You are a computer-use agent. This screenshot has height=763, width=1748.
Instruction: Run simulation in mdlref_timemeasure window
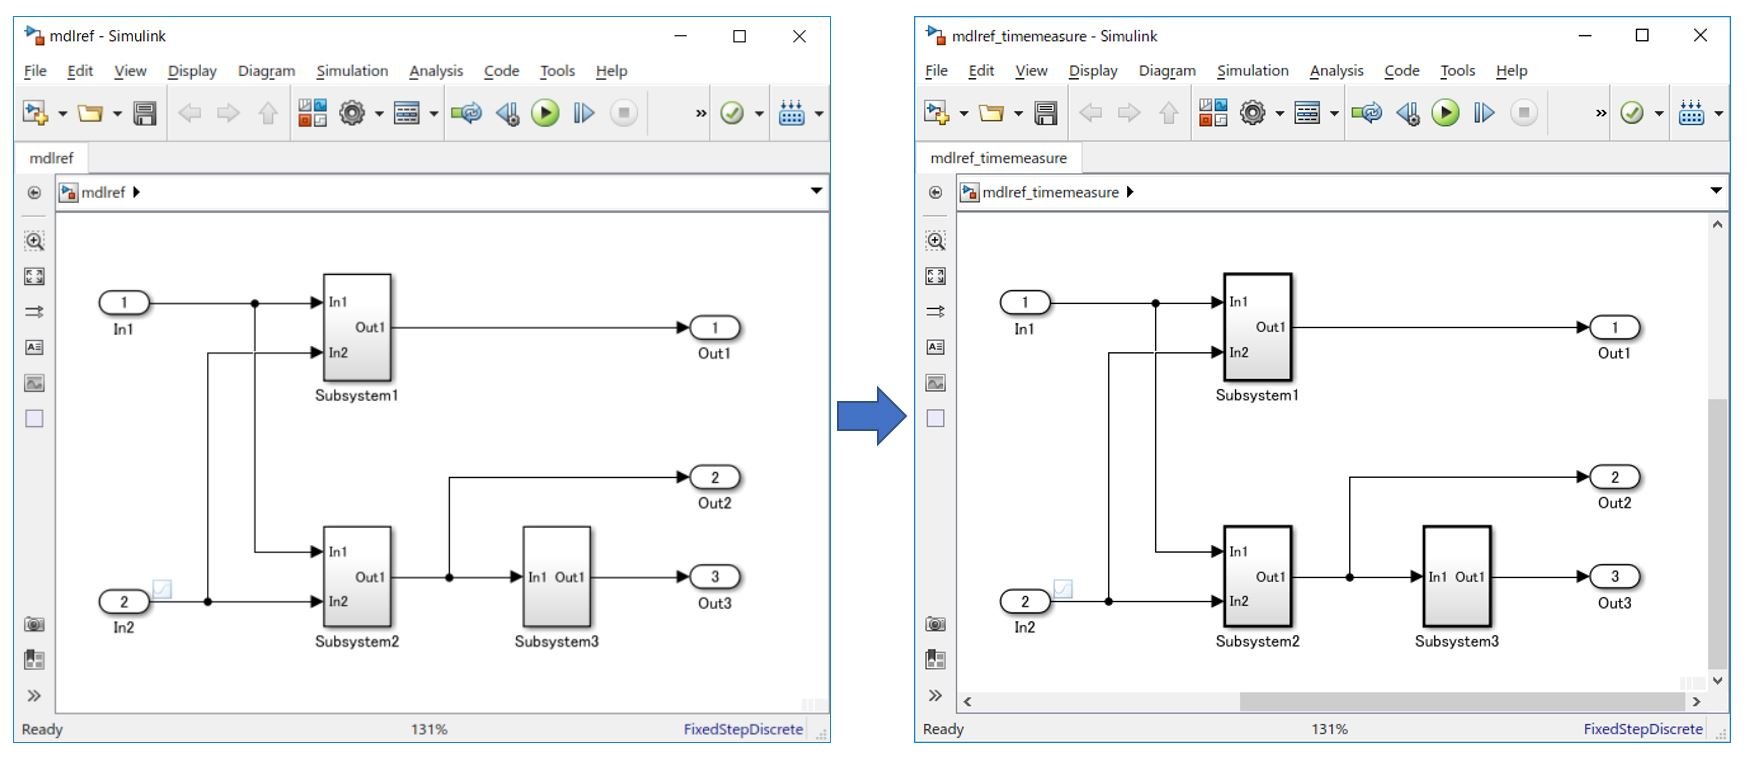1445,113
